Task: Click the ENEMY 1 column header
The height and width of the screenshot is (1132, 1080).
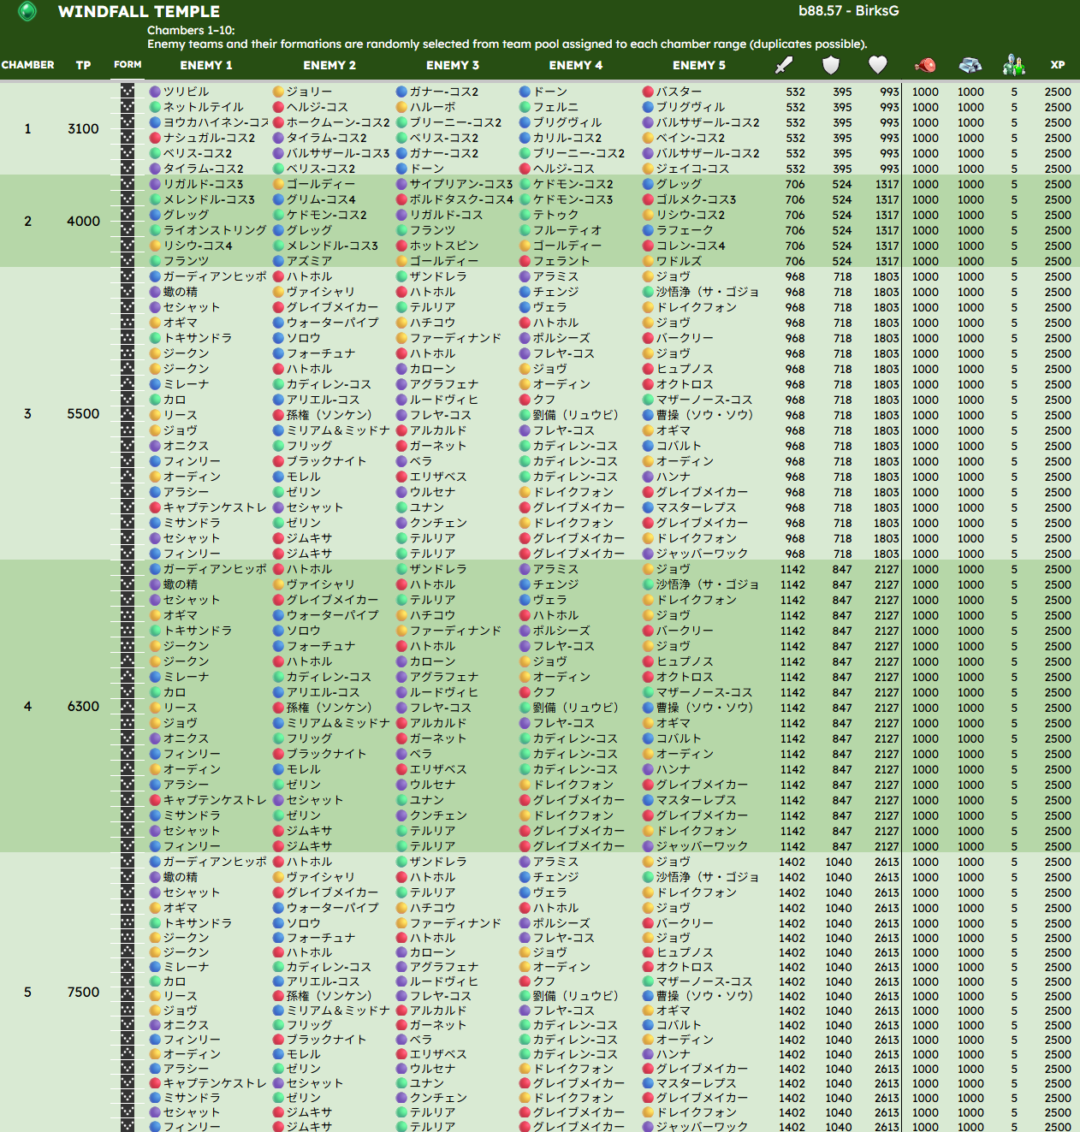Action: [206, 65]
